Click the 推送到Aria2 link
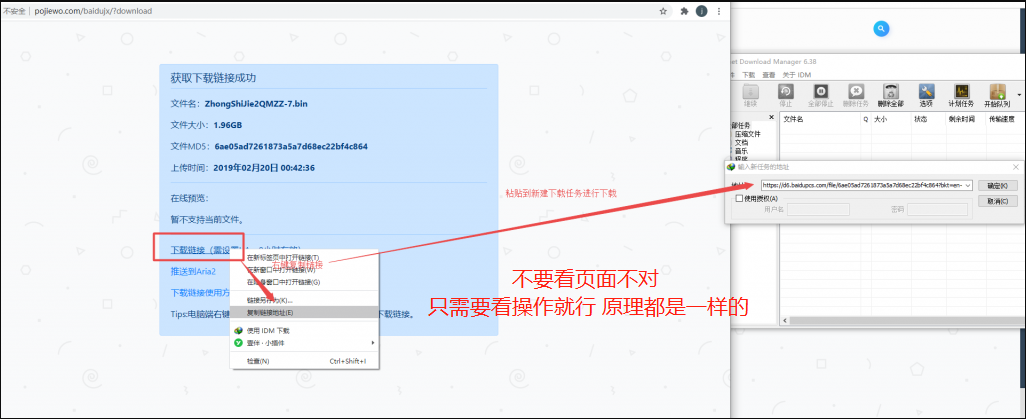The height and width of the screenshot is (419, 1026). point(193,271)
